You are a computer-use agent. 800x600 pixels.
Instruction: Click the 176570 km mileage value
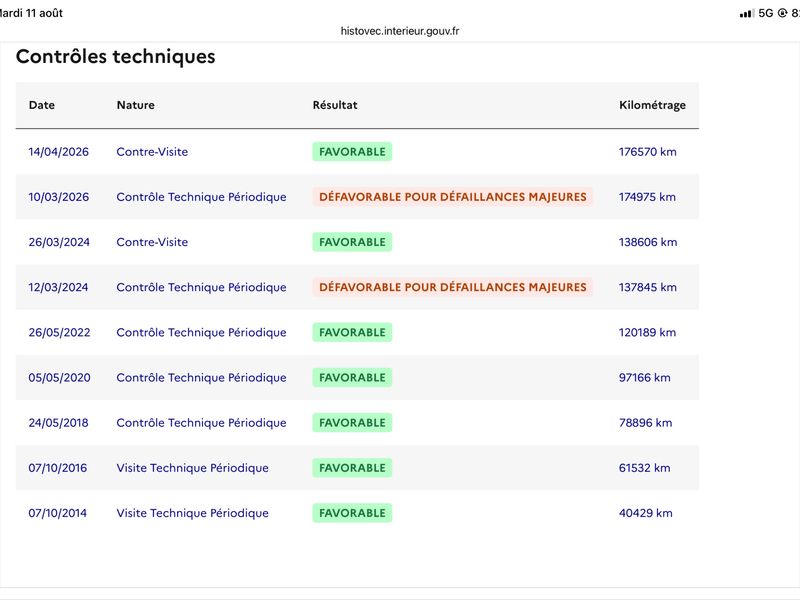click(647, 152)
